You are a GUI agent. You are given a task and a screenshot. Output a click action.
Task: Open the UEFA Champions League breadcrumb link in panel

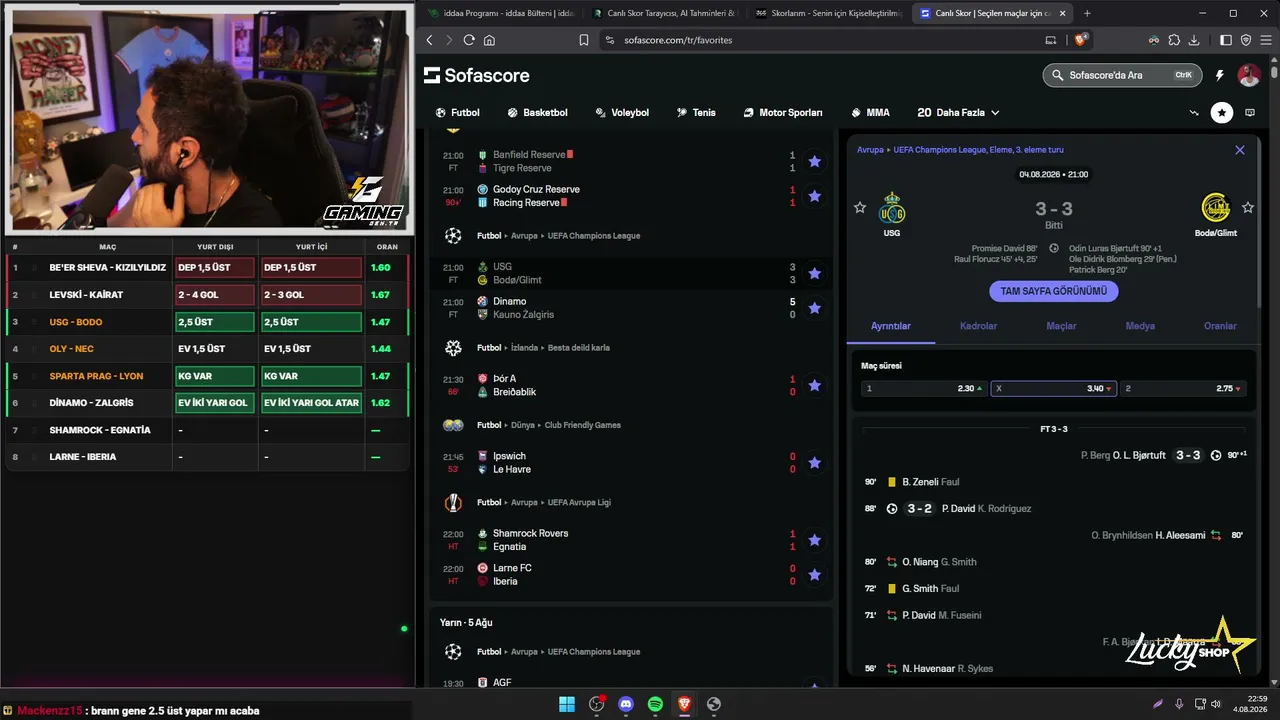[x=978, y=150]
